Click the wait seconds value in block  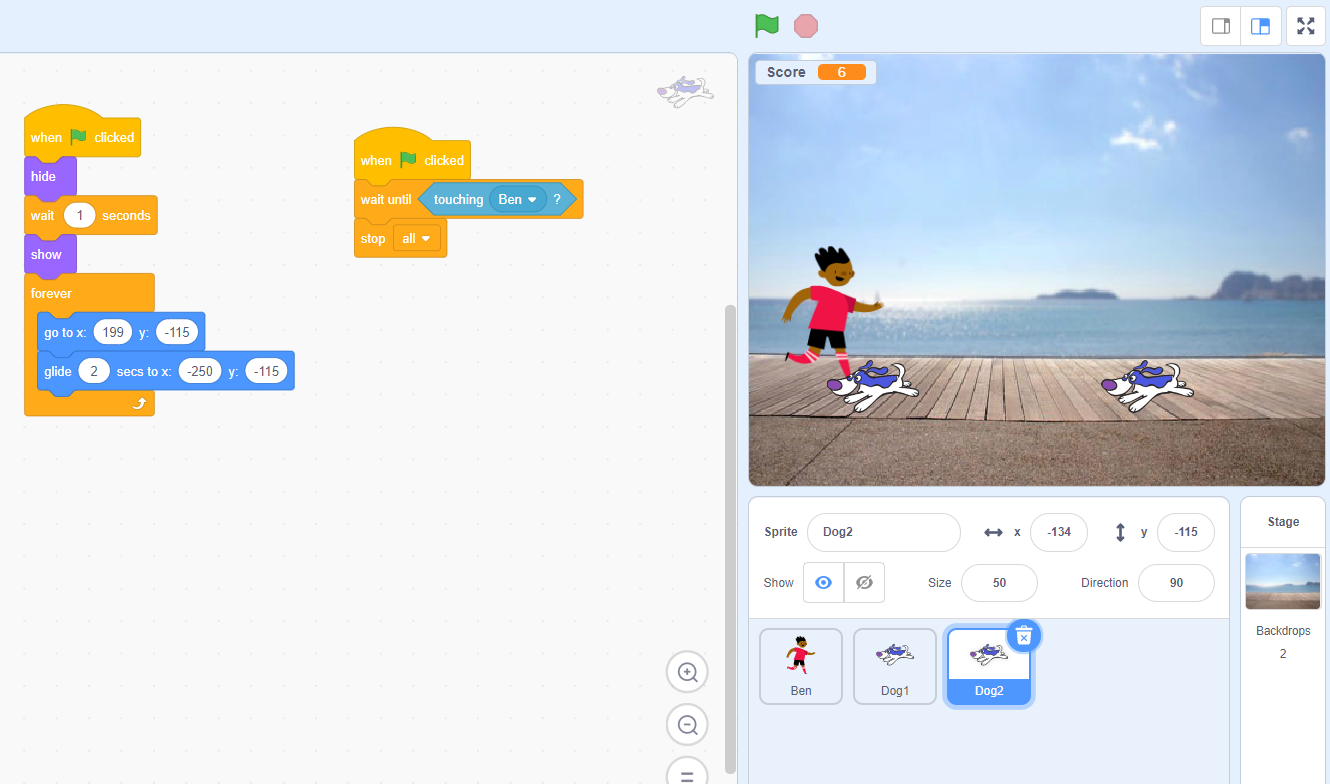(x=79, y=216)
